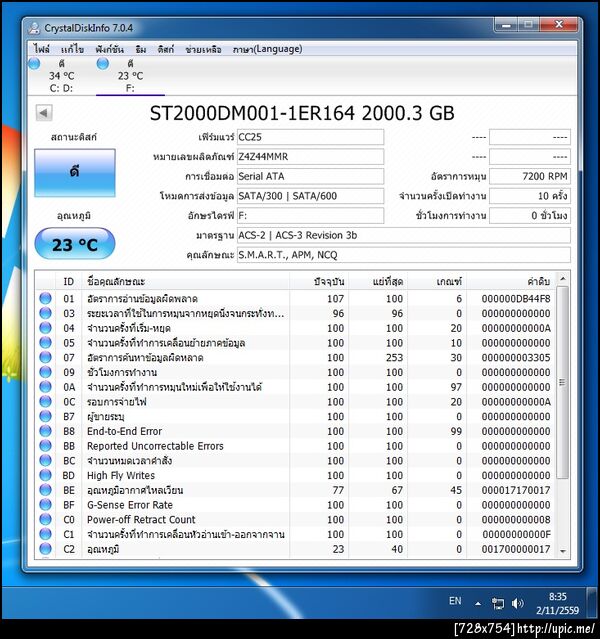Click Show Desktop strip at taskbar end
600x639 pixels.
(x=592, y=603)
